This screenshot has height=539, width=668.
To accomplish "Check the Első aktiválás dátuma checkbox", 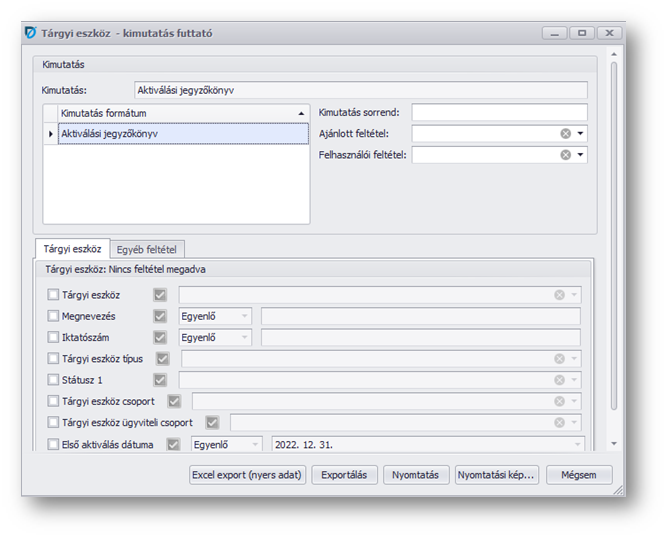I will [54, 444].
